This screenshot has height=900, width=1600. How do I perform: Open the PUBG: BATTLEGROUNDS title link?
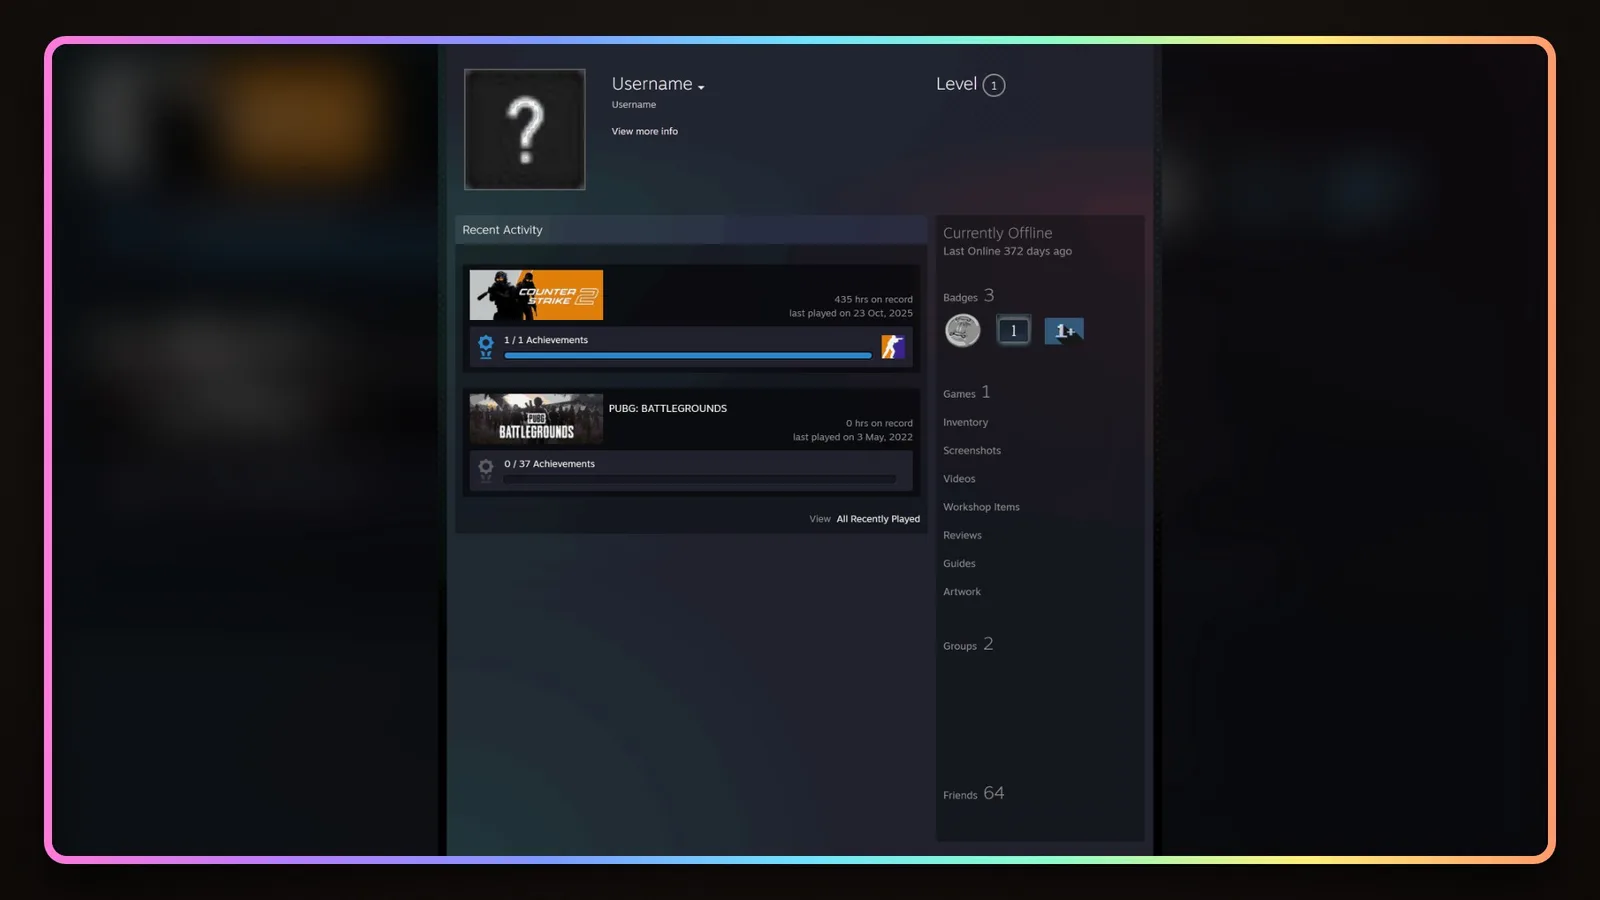pyautogui.click(x=668, y=408)
